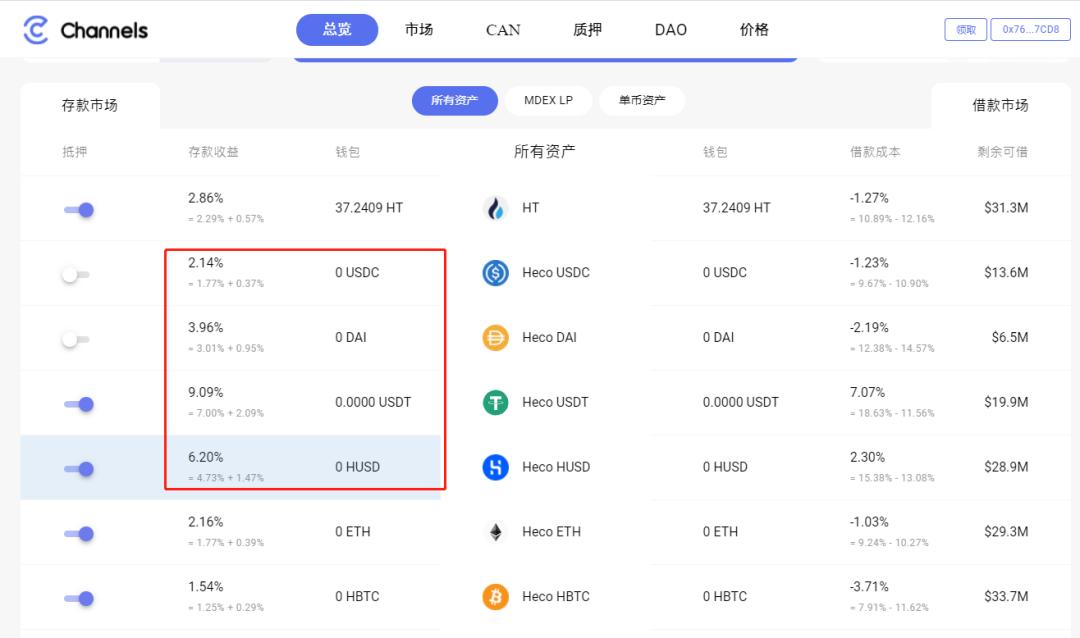
Task: Select the MDEX LP asset filter
Action: tap(548, 100)
